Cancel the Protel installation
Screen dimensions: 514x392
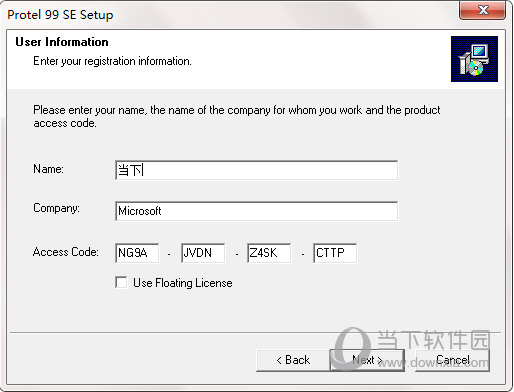click(453, 360)
